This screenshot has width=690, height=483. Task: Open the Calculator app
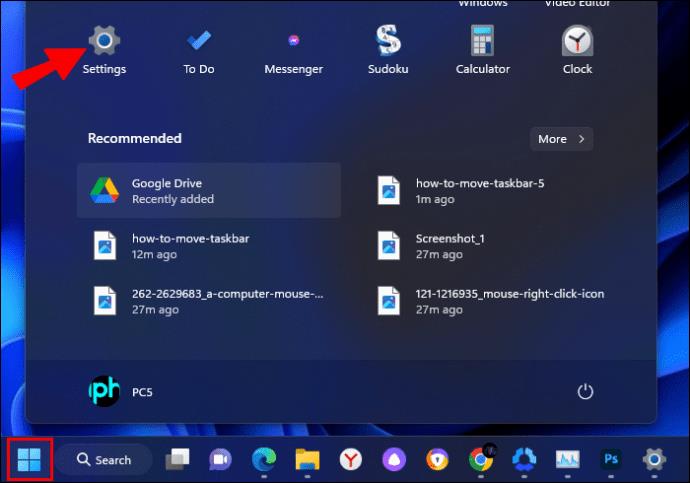click(x=483, y=49)
